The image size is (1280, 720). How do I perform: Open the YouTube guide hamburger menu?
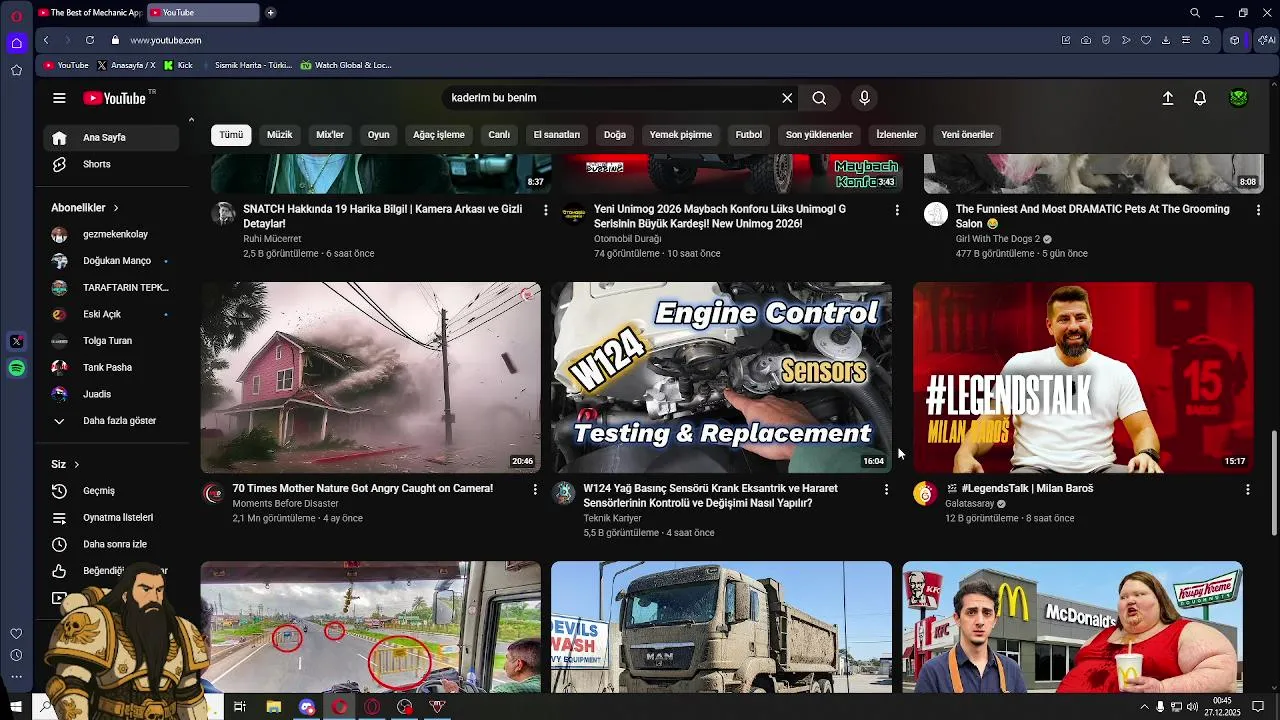(x=59, y=98)
